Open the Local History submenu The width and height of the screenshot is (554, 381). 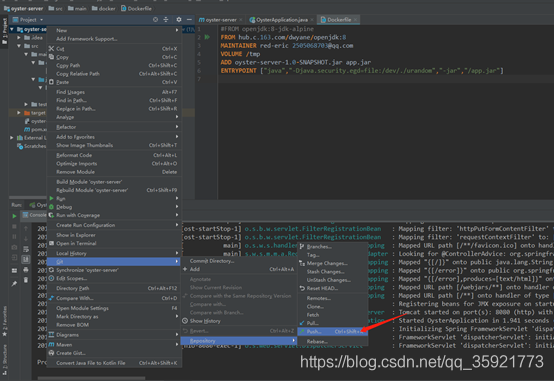[114, 253]
